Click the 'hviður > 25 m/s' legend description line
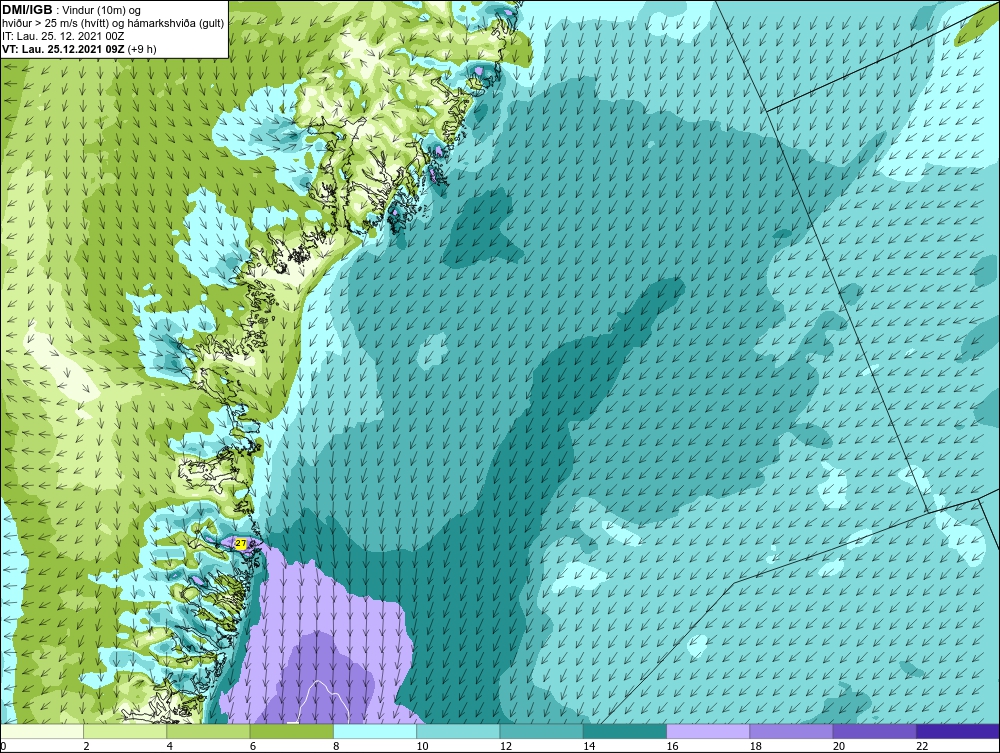1000x753 pixels. click(x=113, y=24)
